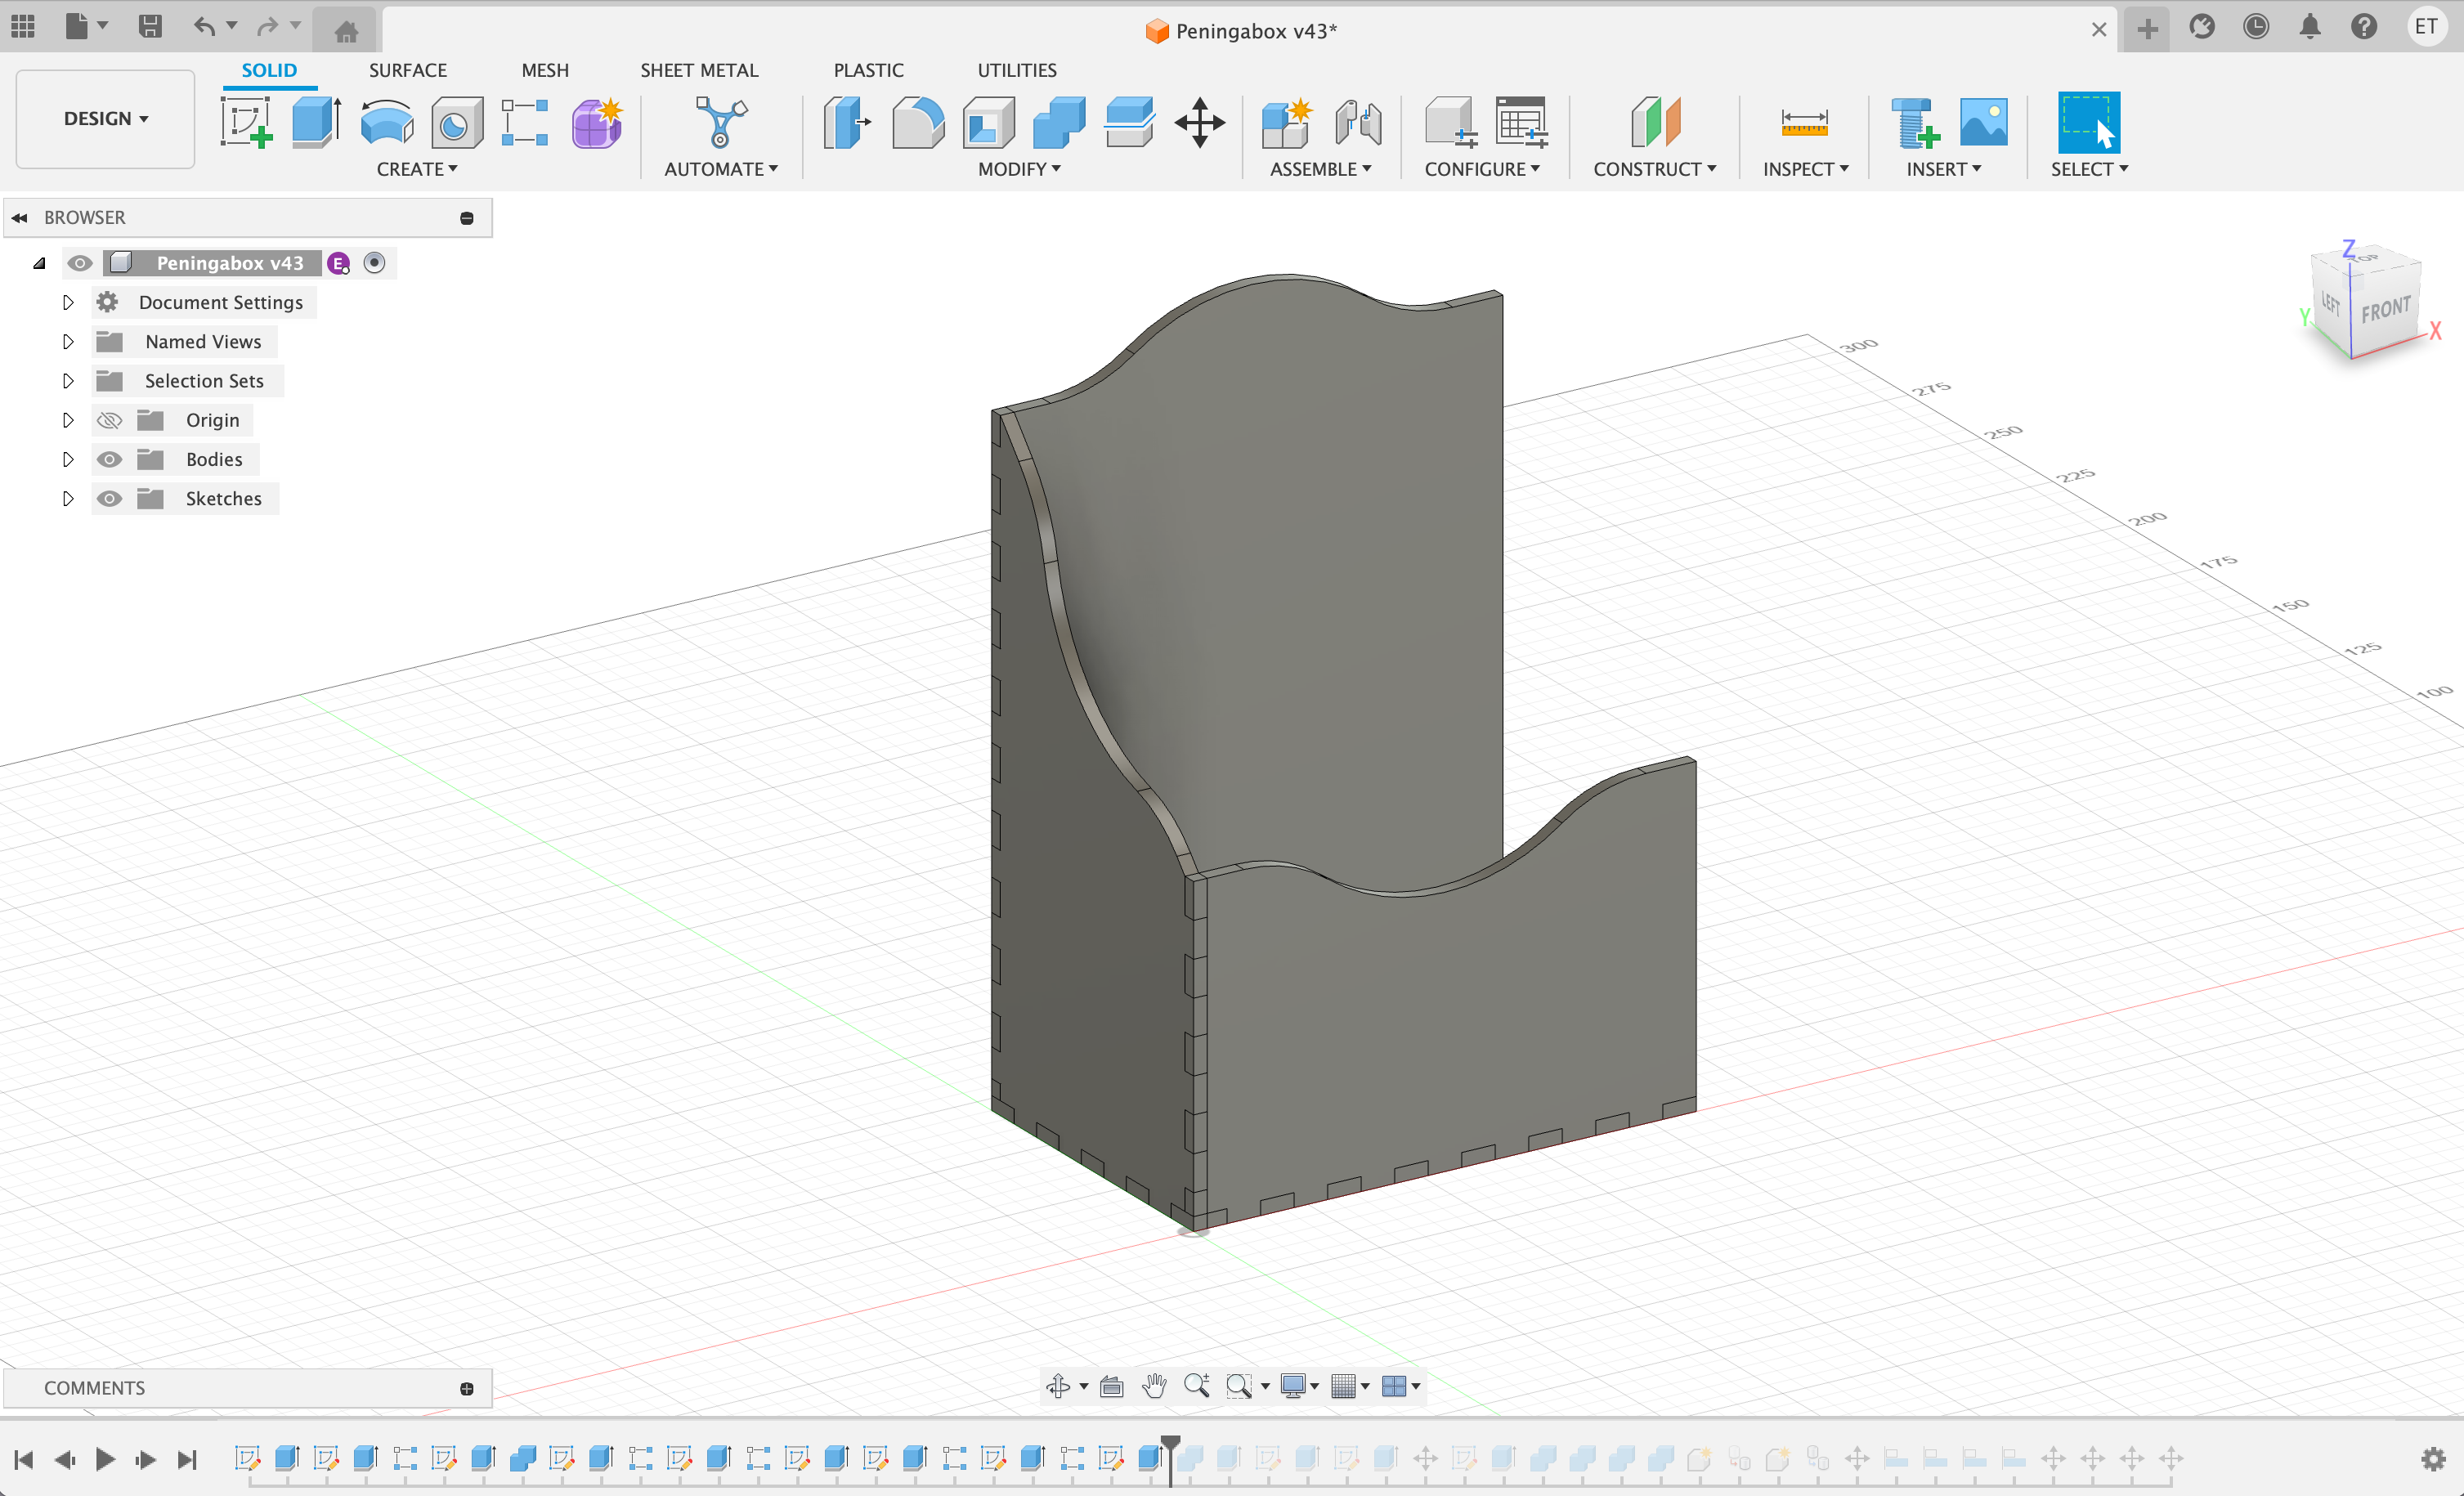Open the Job Status clock icon
The height and width of the screenshot is (1496, 2464).
coord(2256,27)
